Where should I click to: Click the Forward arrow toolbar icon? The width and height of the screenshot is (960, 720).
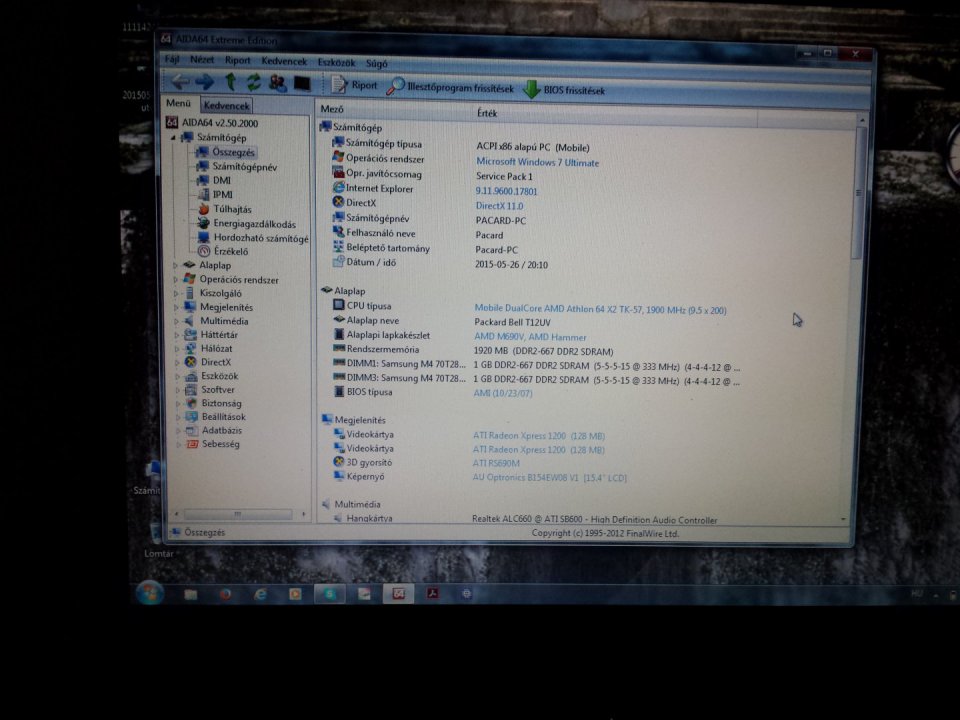click(204, 81)
